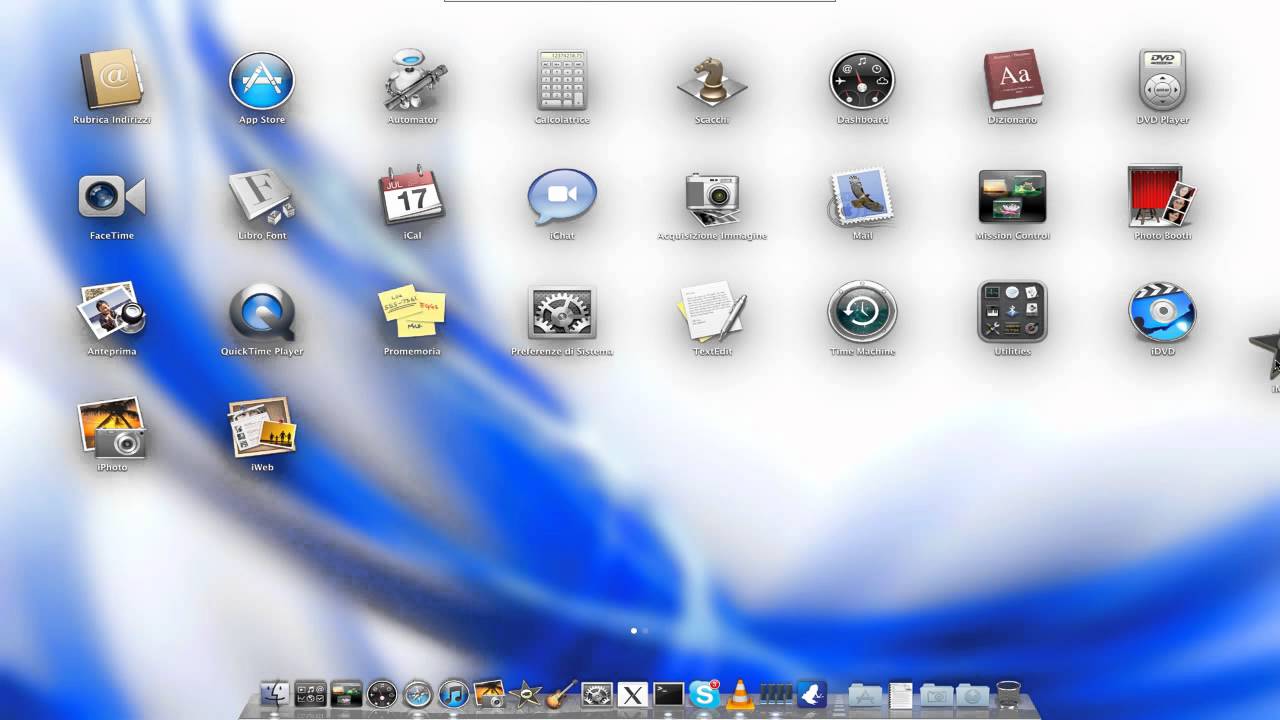This screenshot has height=720, width=1280.
Task: Launch TextEdit
Action: 712,312
